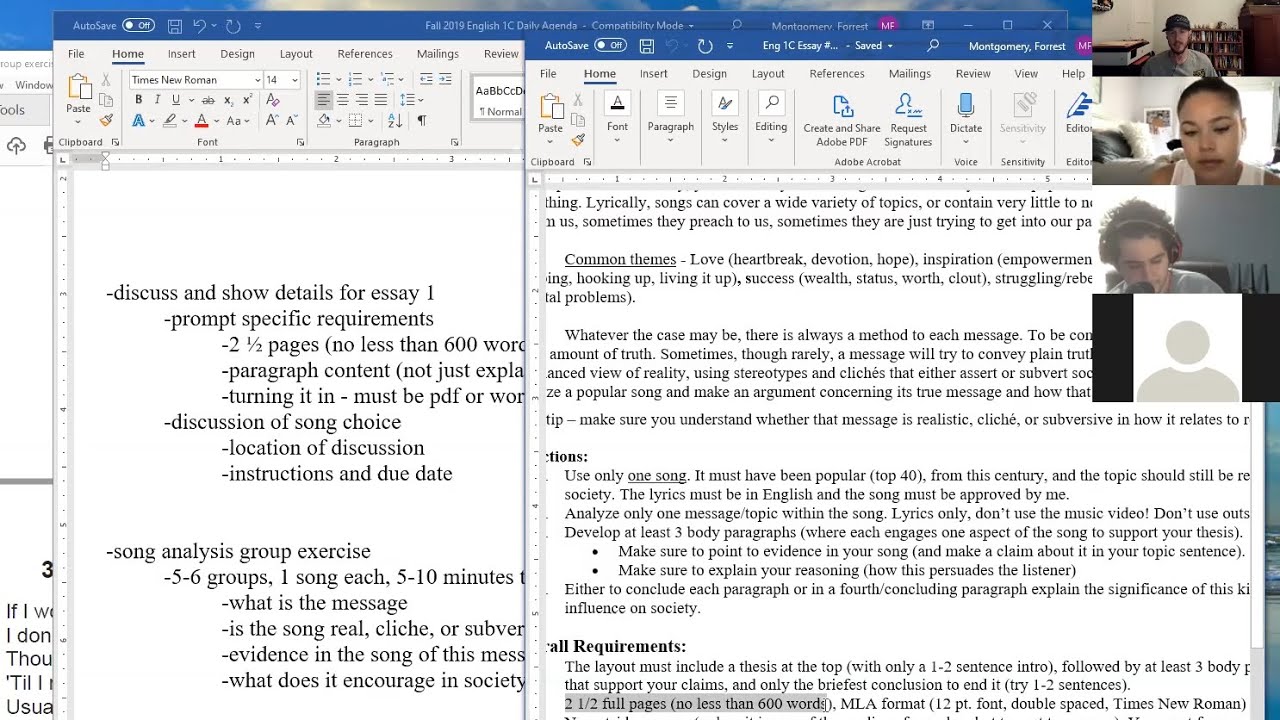
Task: Apply strikethrough formatting in Daily Agenda window
Action: (x=208, y=100)
